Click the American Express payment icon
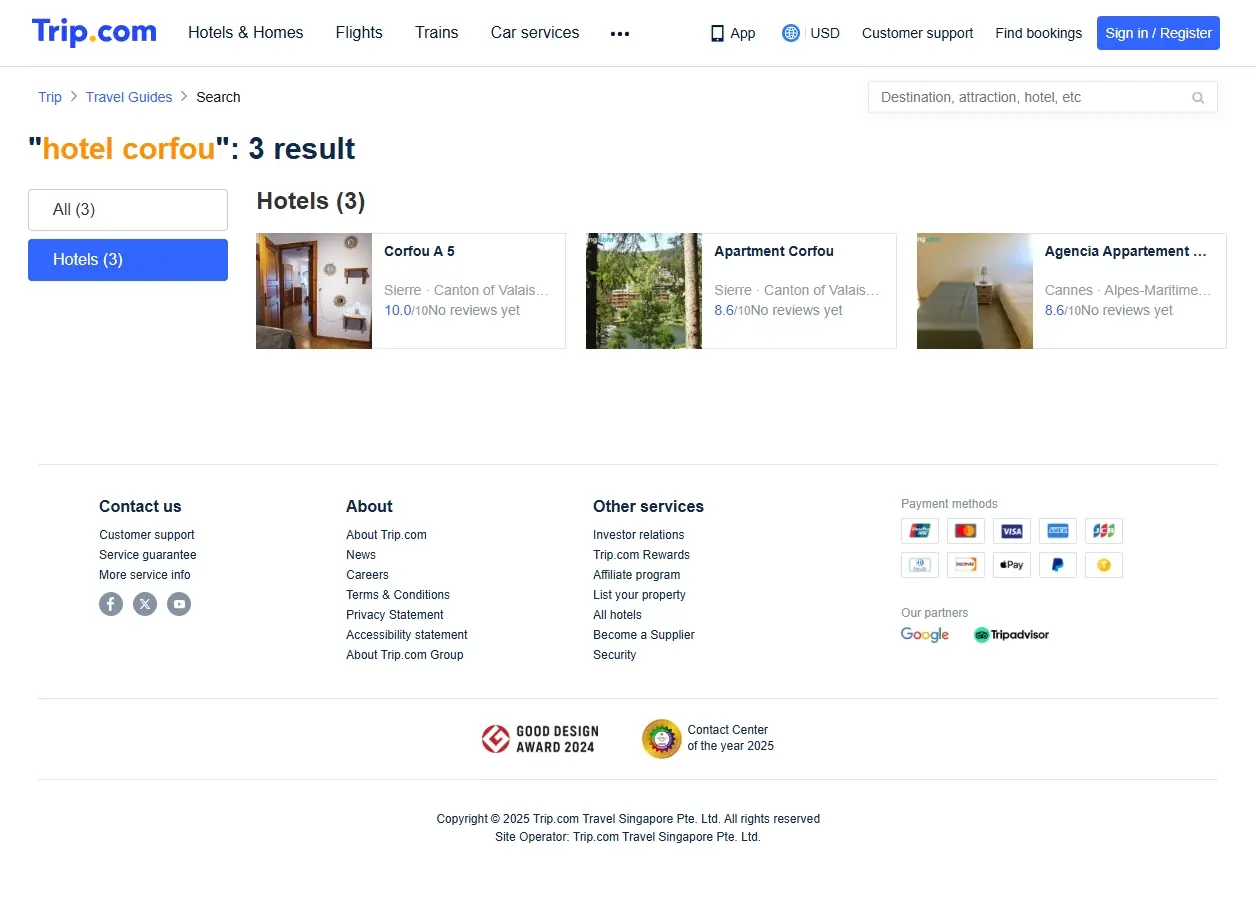 click(x=1058, y=531)
